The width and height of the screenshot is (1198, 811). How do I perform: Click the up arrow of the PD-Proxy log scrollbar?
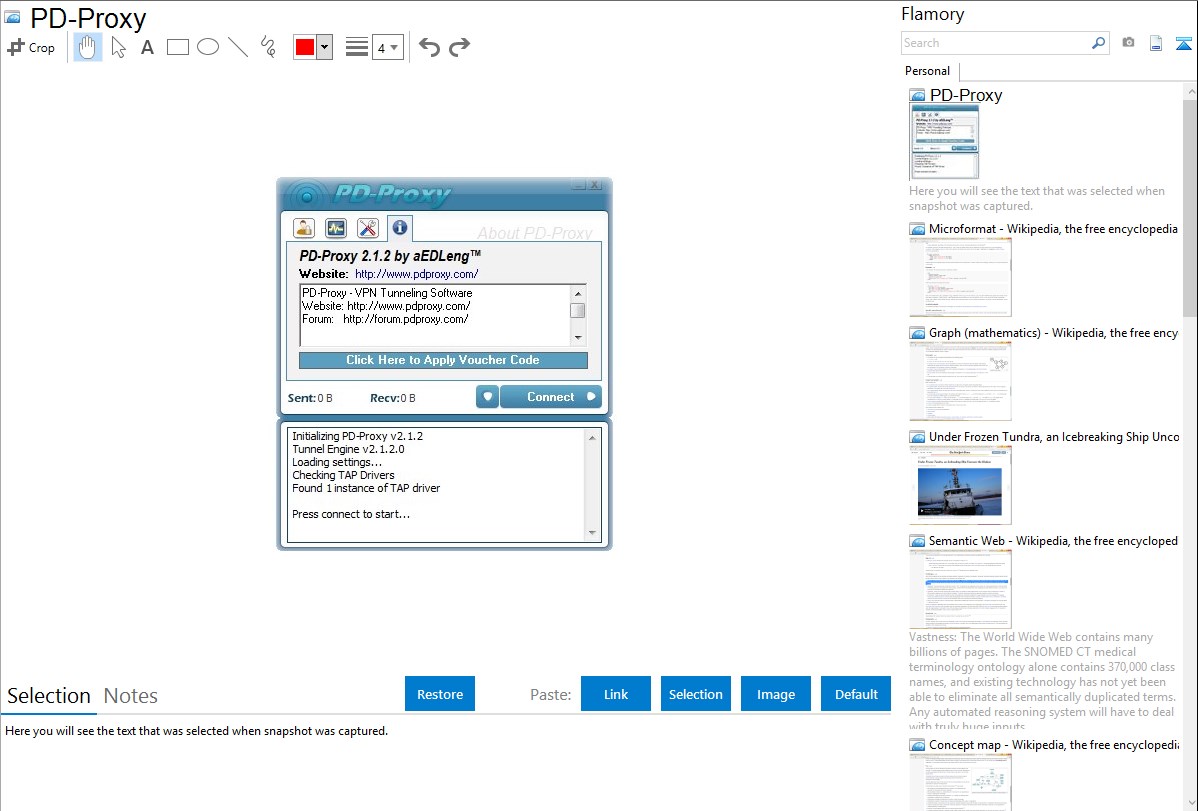click(592, 437)
